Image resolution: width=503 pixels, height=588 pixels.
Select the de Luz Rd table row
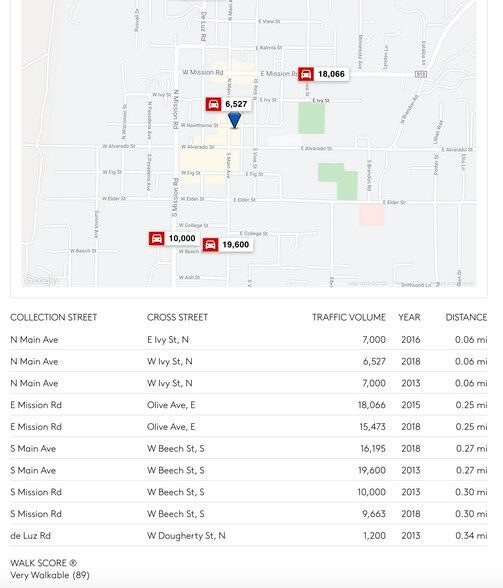click(249, 536)
